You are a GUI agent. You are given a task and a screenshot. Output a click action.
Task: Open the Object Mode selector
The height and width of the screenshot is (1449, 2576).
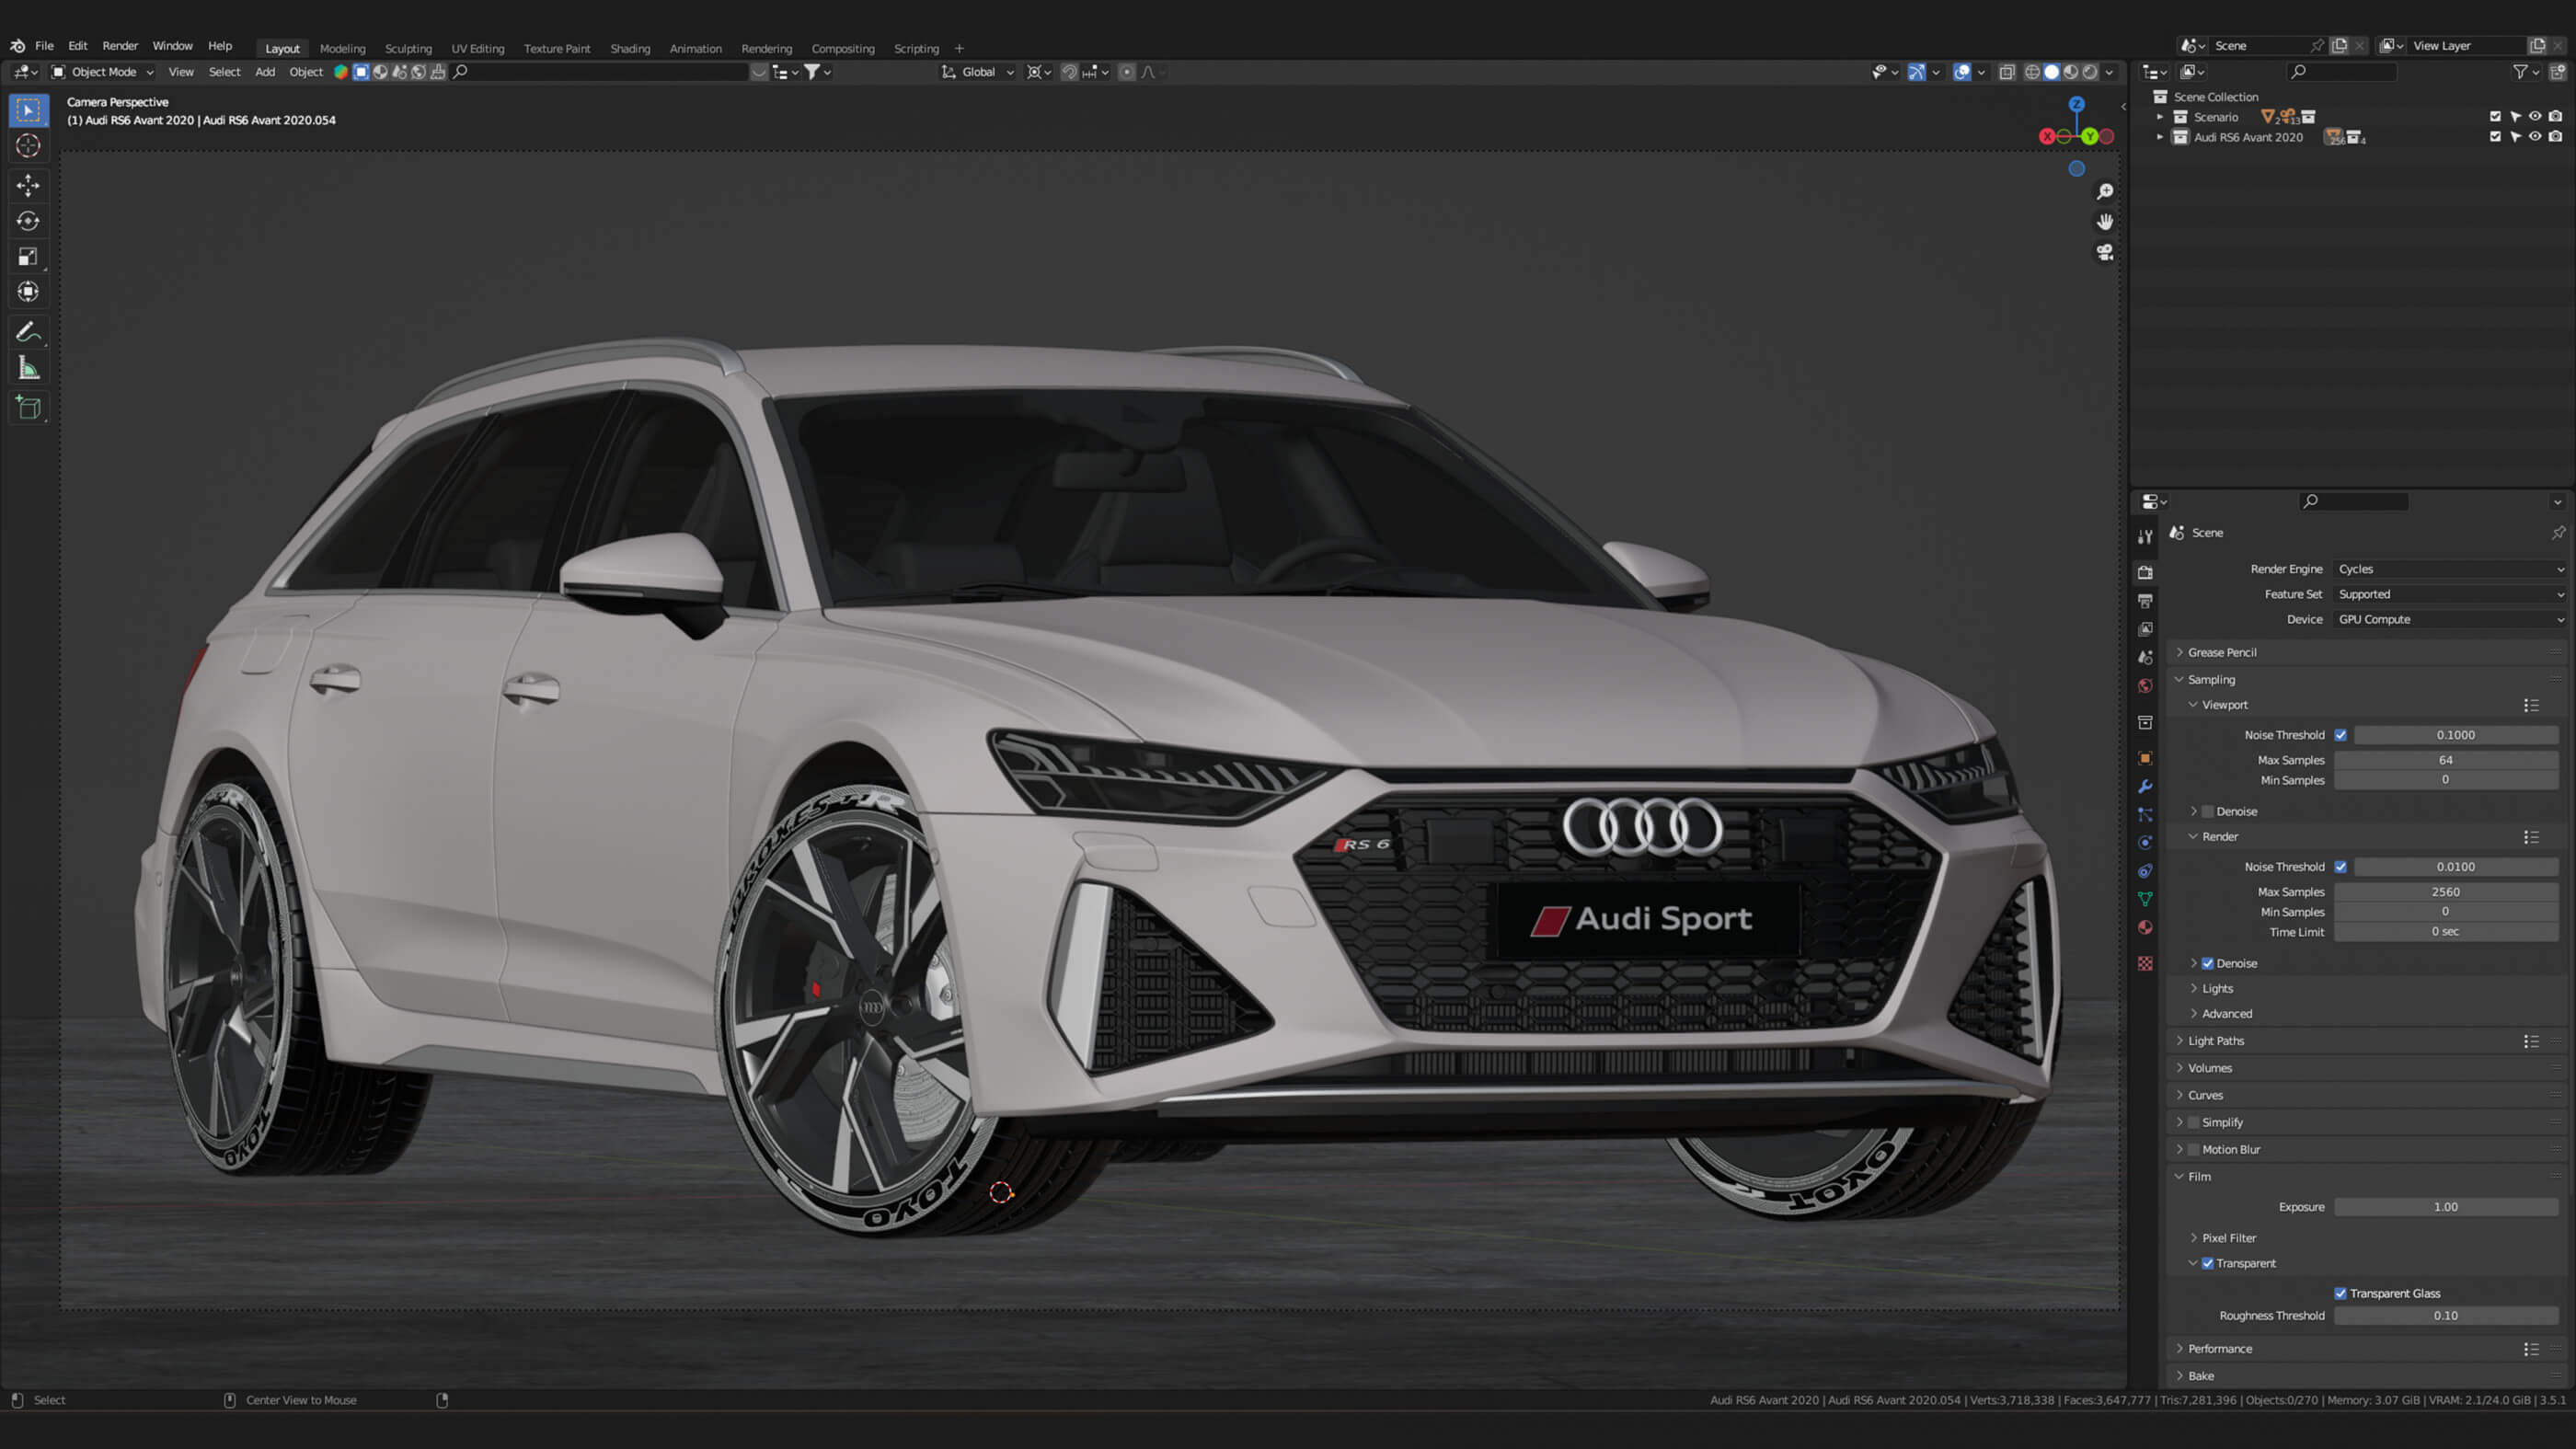[x=103, y=72]
